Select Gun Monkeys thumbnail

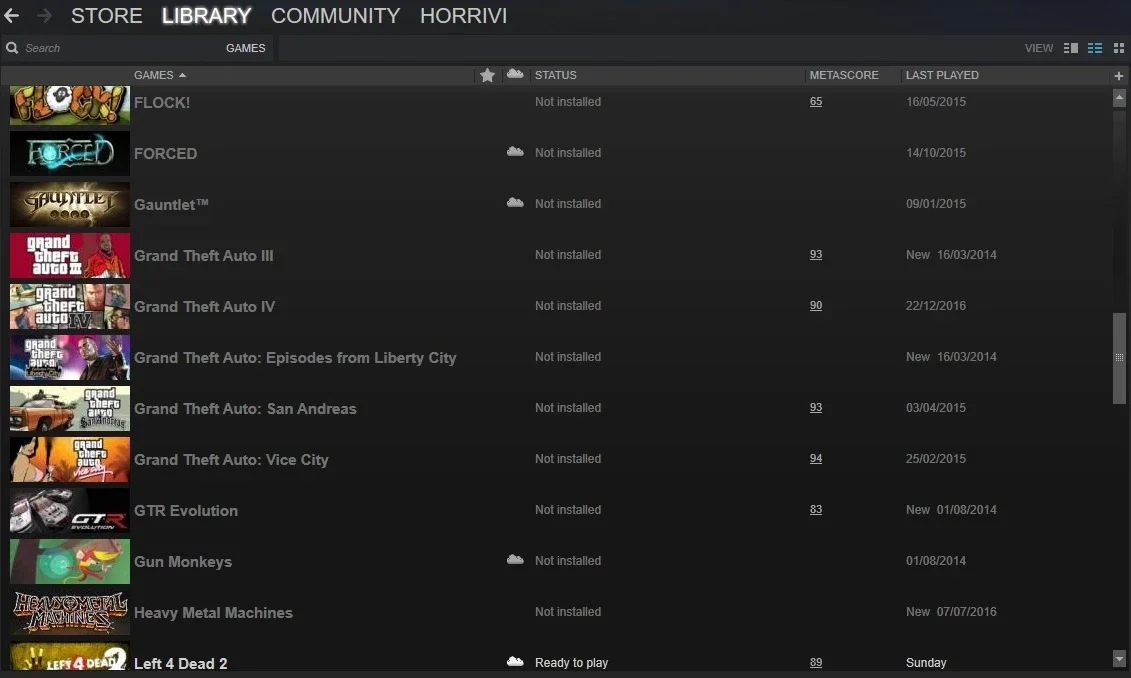pos(70,561)
